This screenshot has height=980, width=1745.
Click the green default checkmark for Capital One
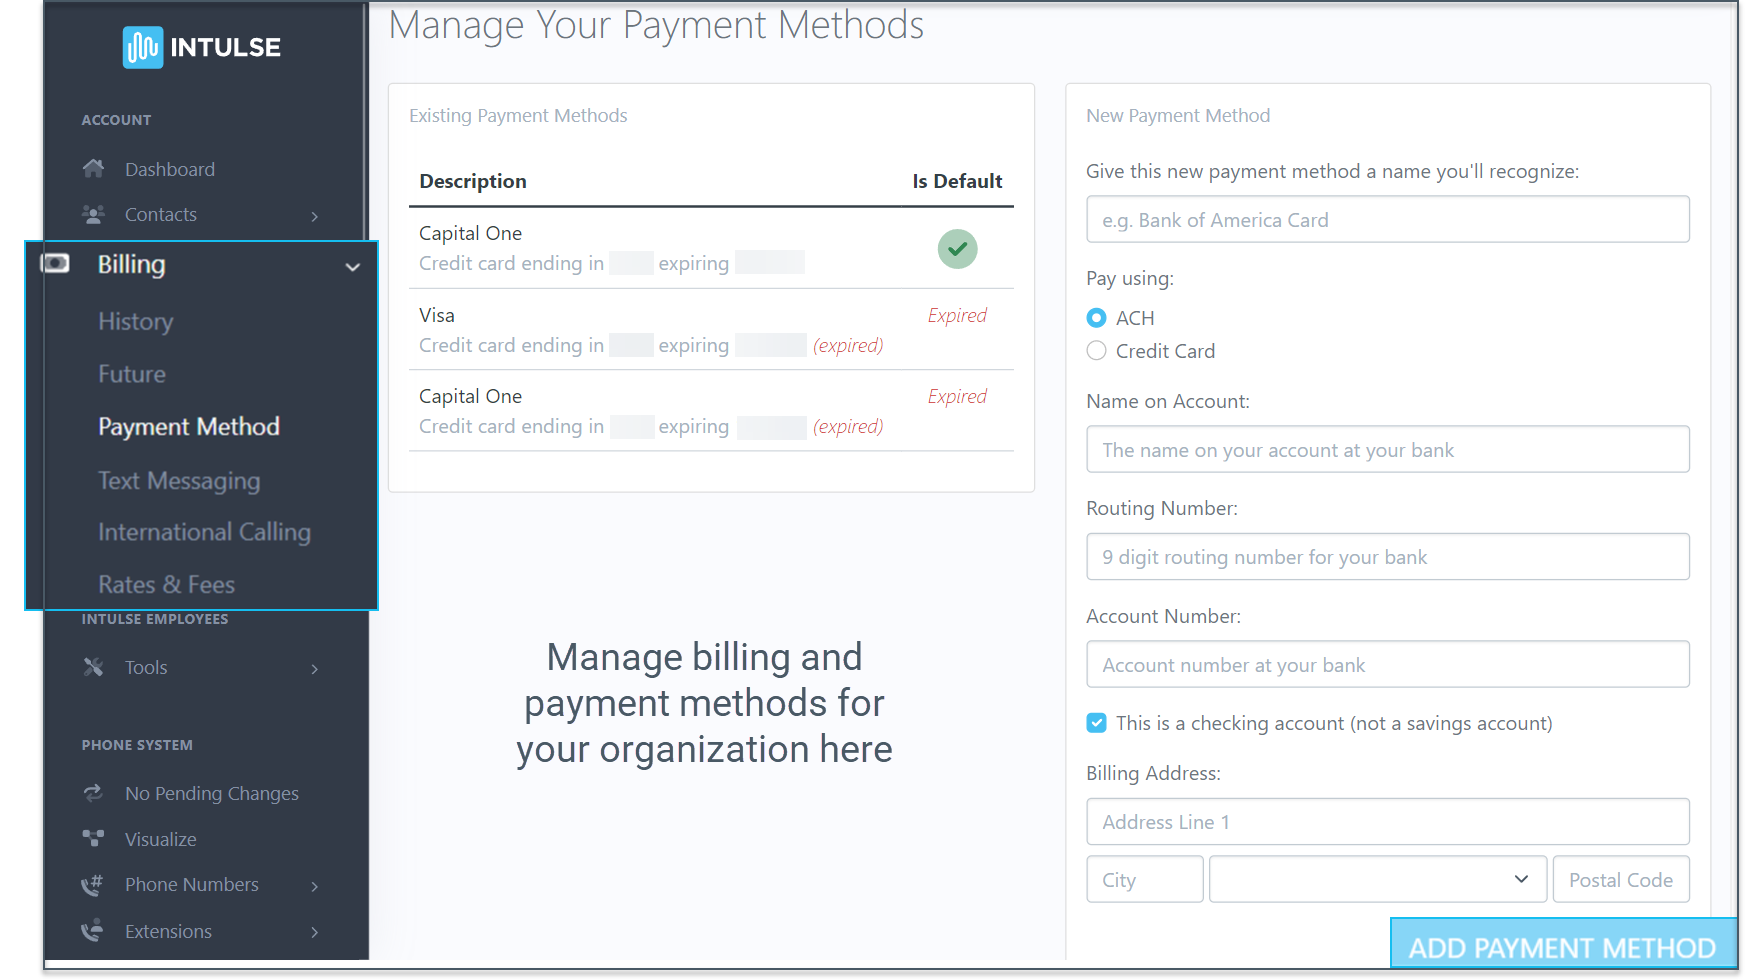pyautogui.click(x=957, y=248)
